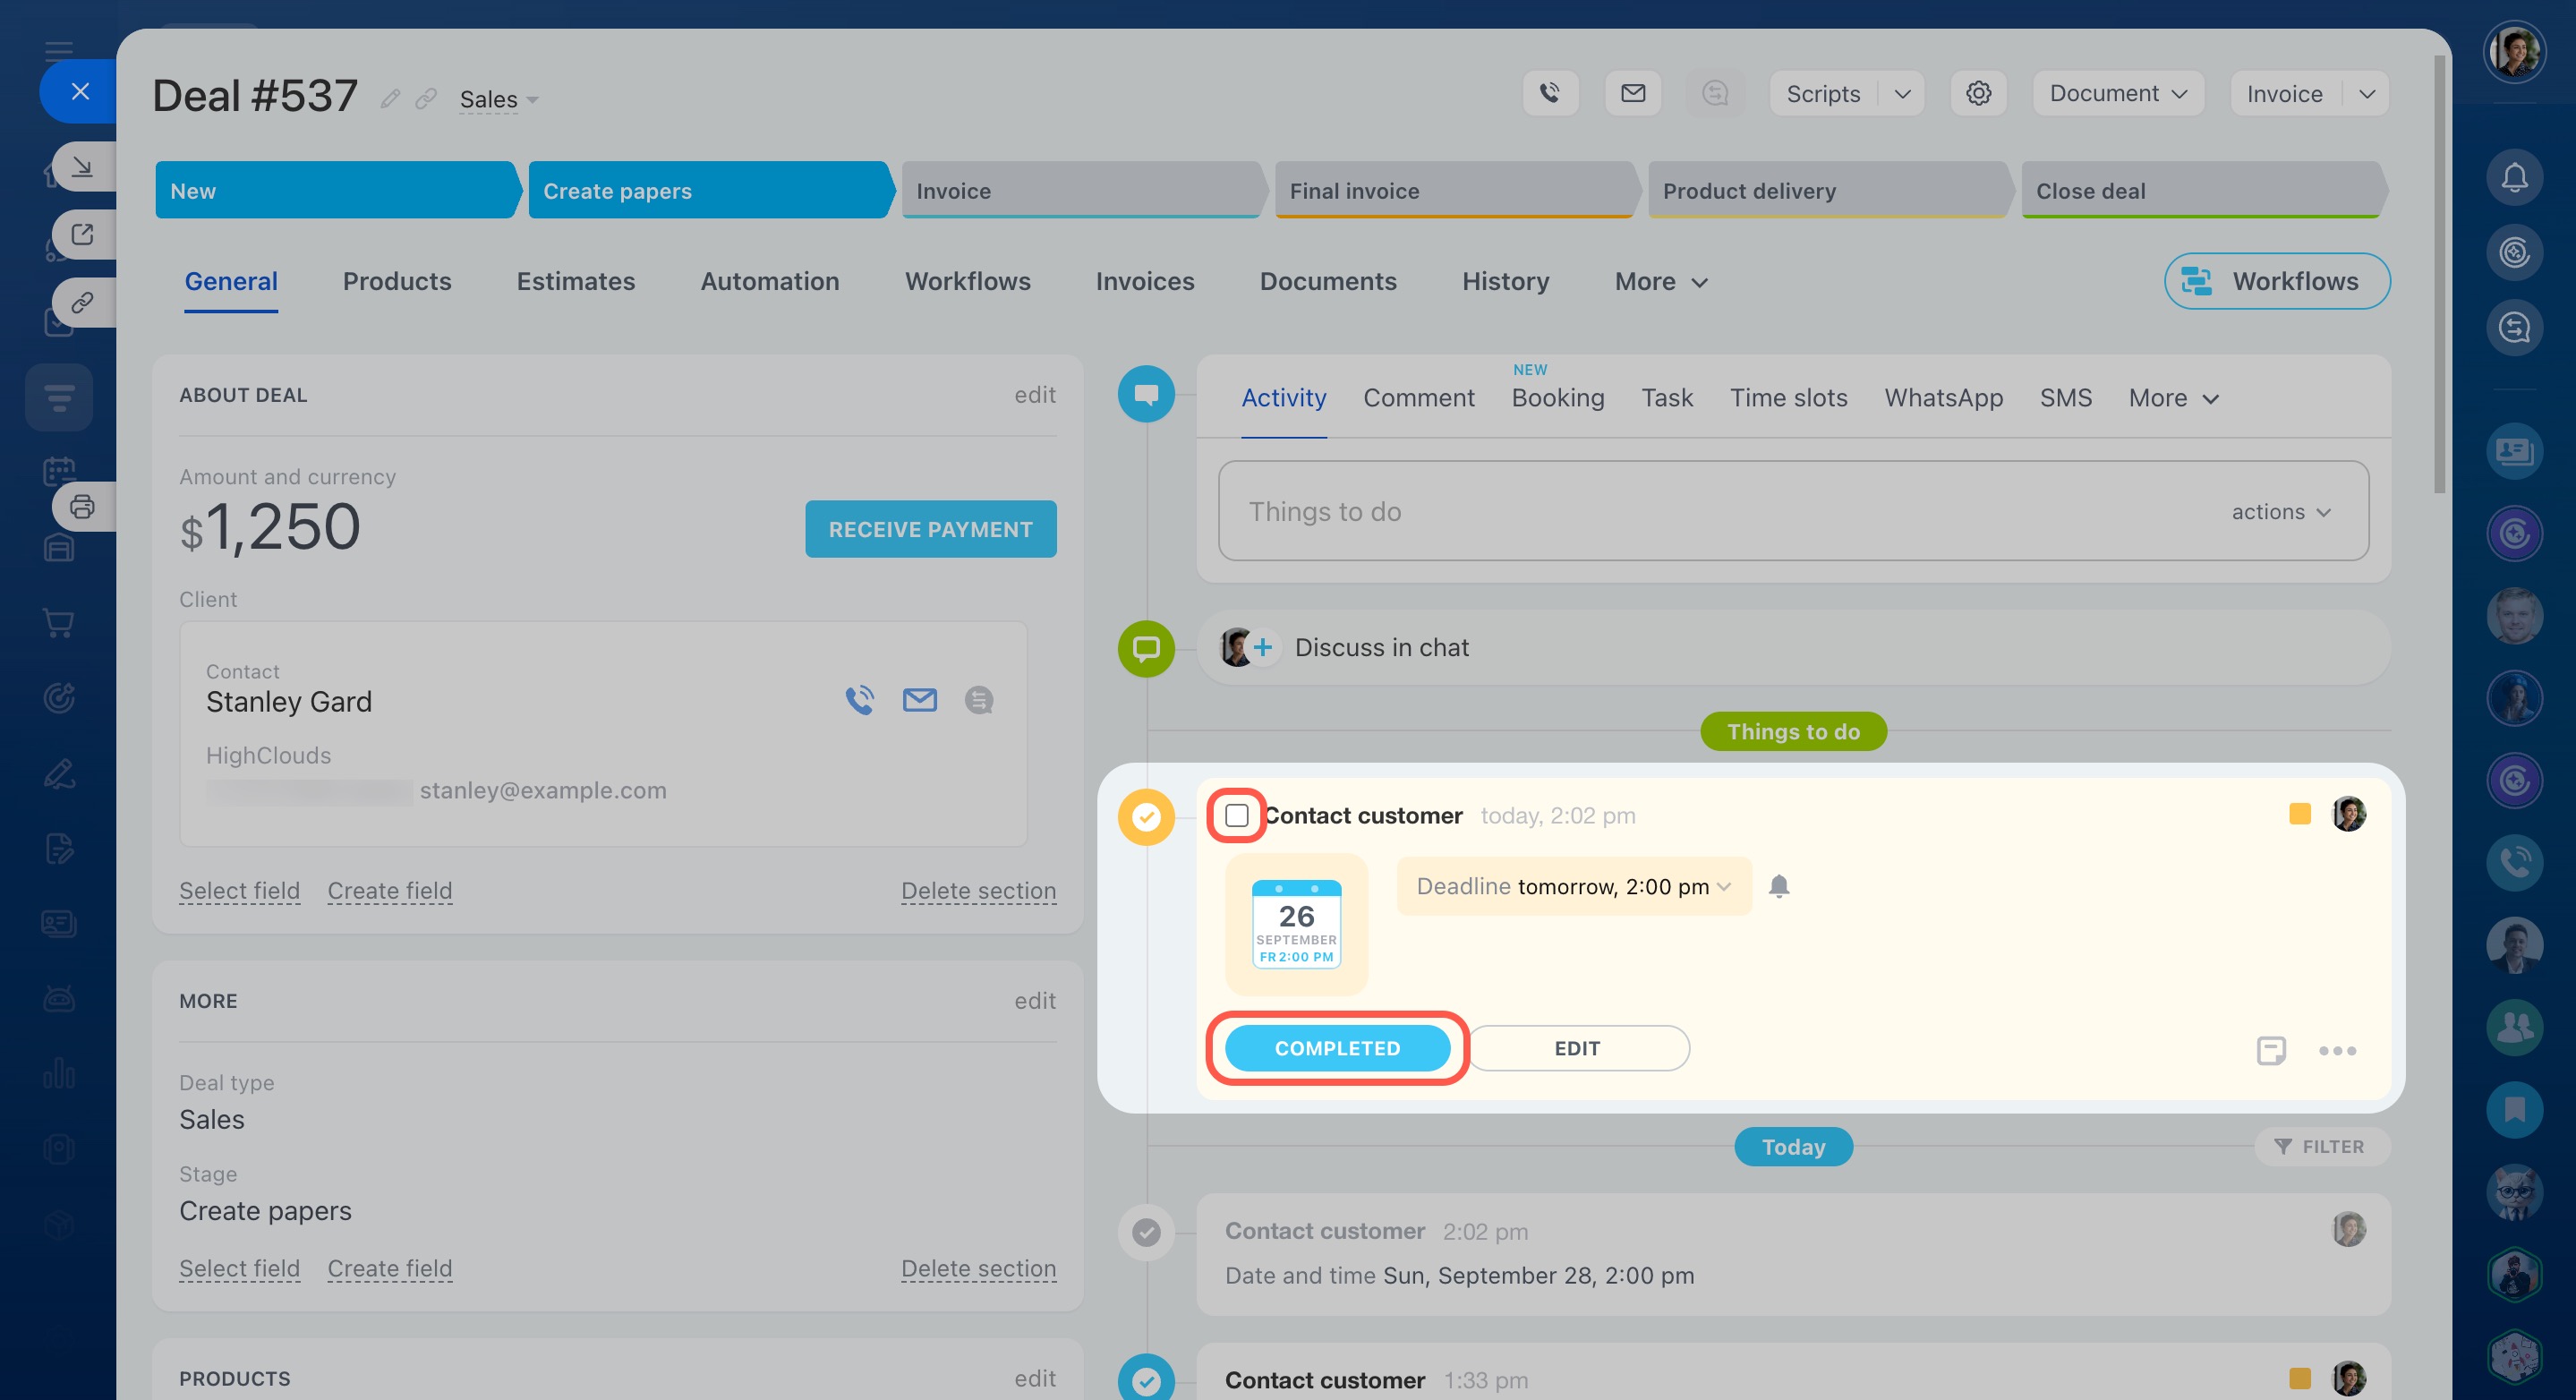Click the RECEIVE PAYMENT button
The height and width of the screenshot is (1400, 2576).
click(x=929, y=529)
